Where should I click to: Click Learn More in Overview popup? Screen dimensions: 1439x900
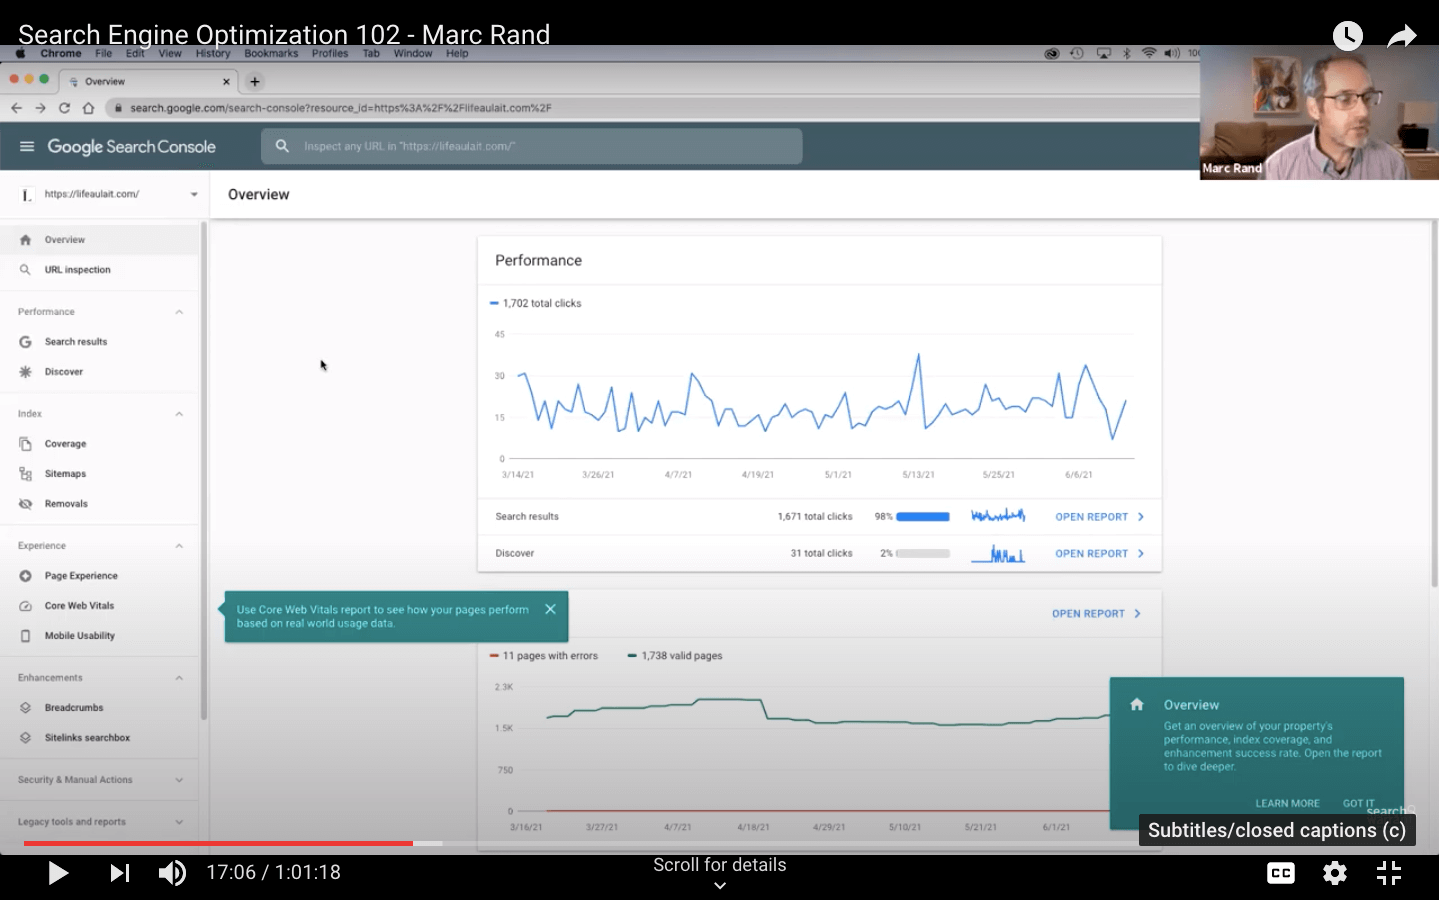[1287, 803]
